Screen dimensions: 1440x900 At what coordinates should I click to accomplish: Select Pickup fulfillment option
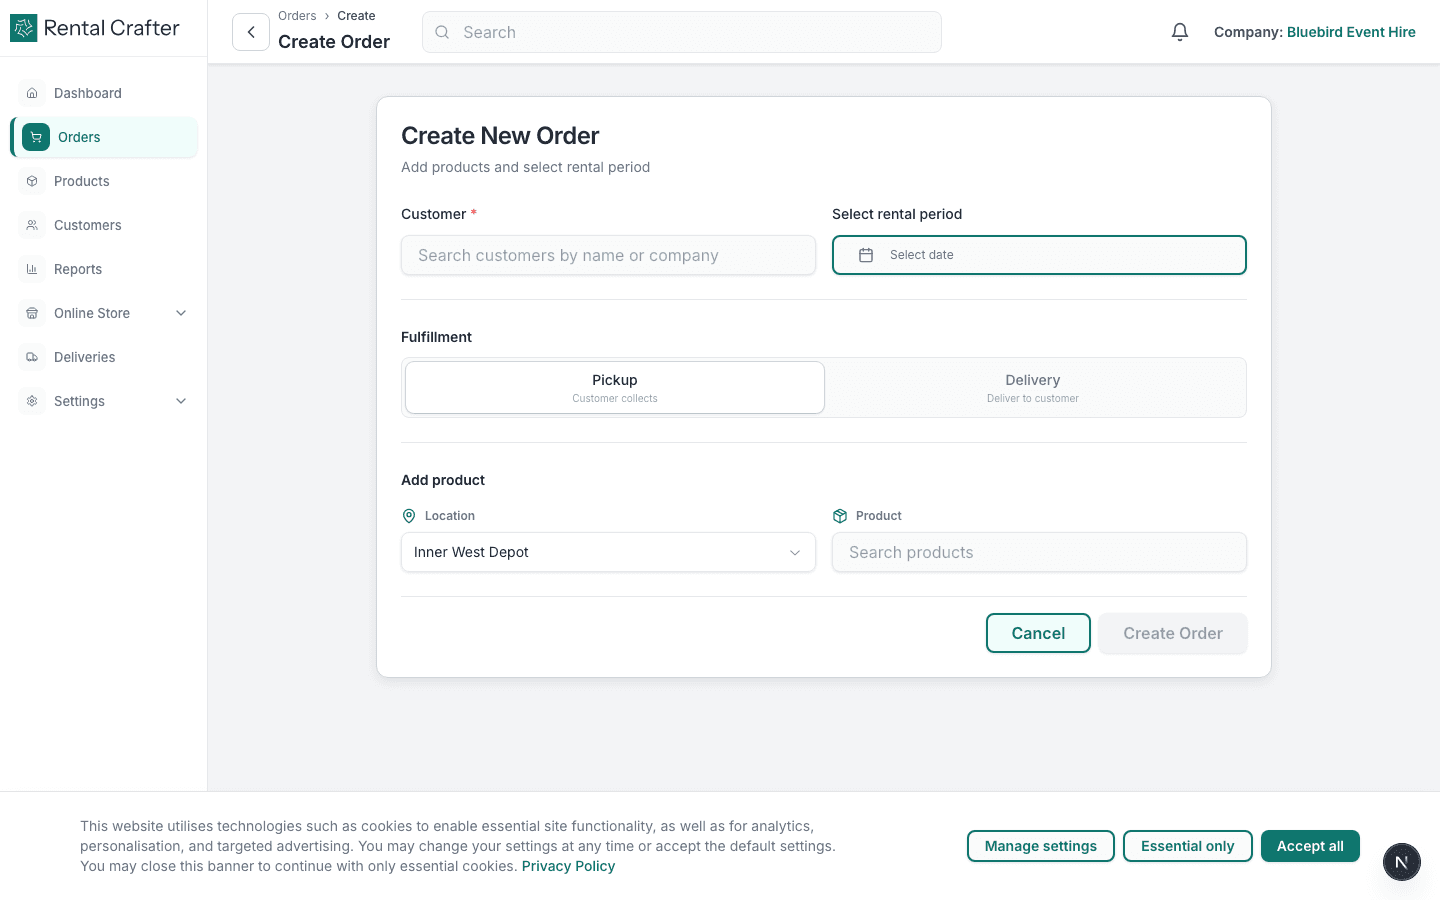click(x=615, y=387)
